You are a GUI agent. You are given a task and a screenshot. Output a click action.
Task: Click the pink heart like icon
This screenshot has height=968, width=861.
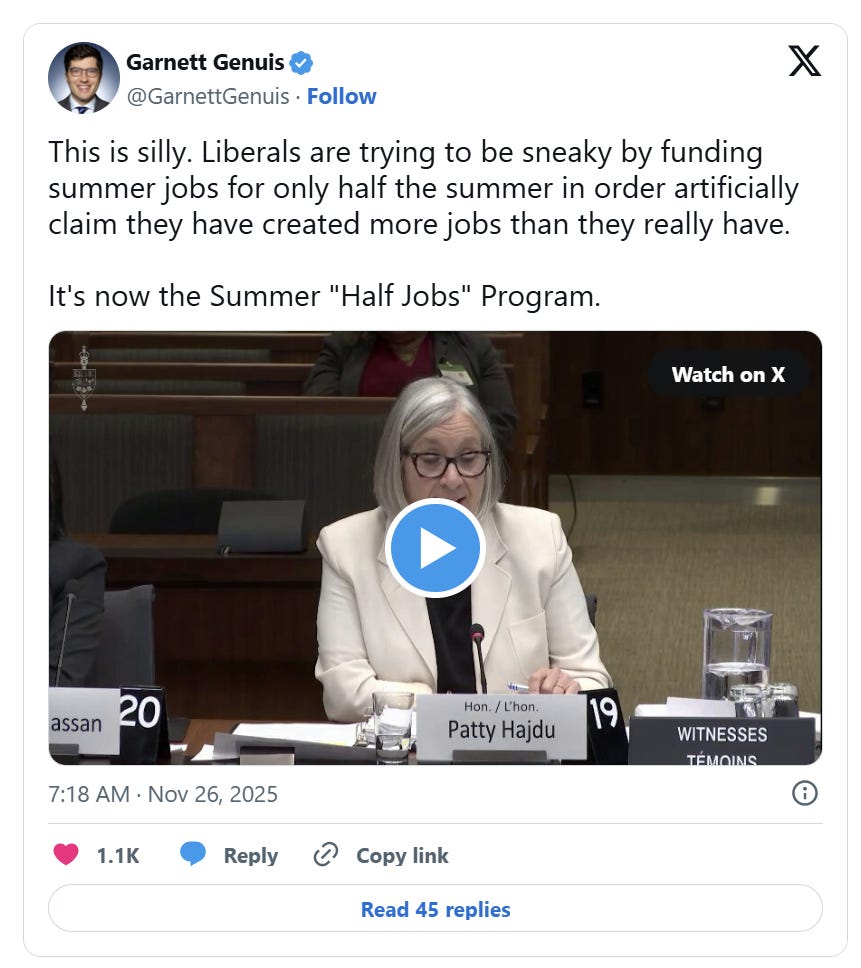(66, 854)
